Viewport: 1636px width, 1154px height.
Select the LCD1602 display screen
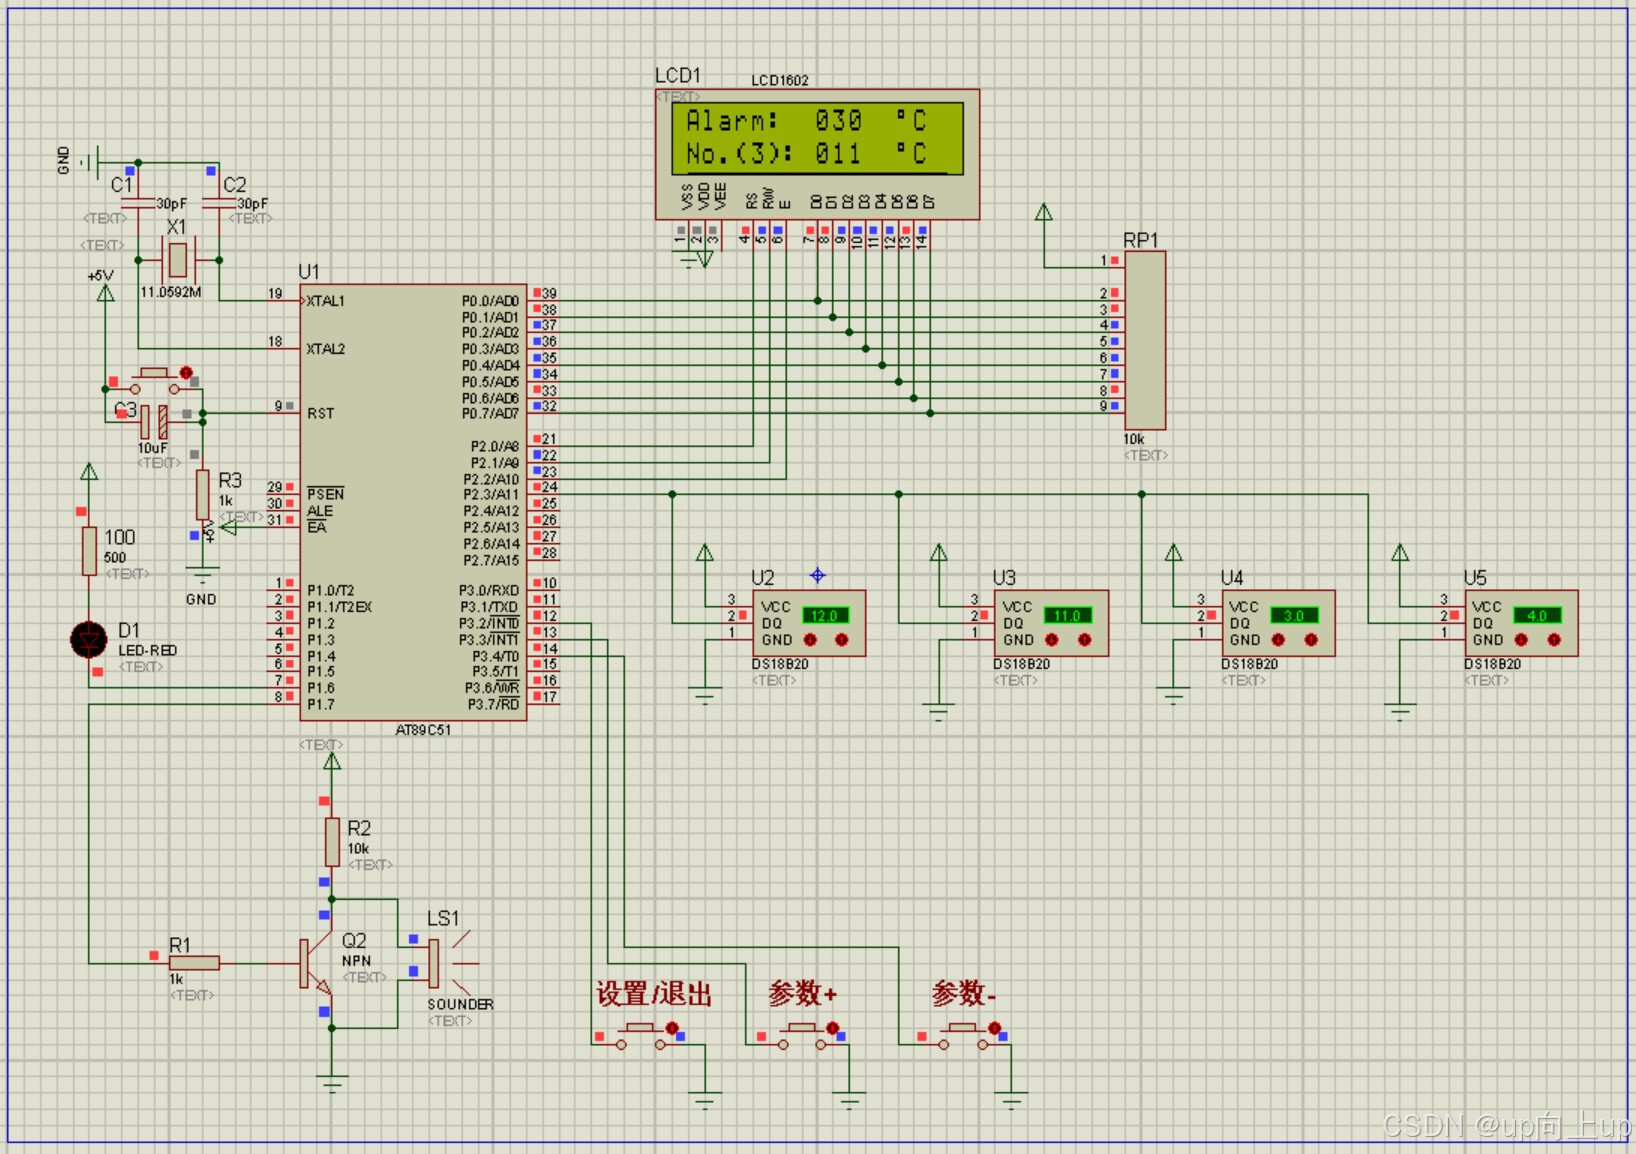818,137
